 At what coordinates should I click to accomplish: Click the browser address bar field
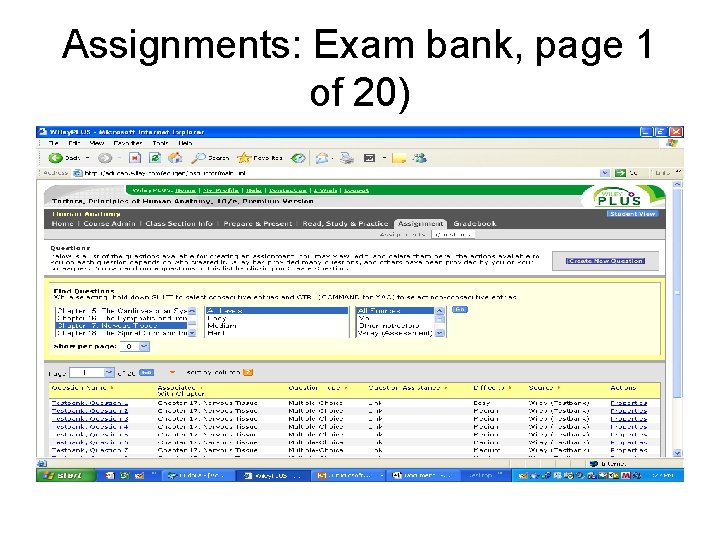pos(340,173)
